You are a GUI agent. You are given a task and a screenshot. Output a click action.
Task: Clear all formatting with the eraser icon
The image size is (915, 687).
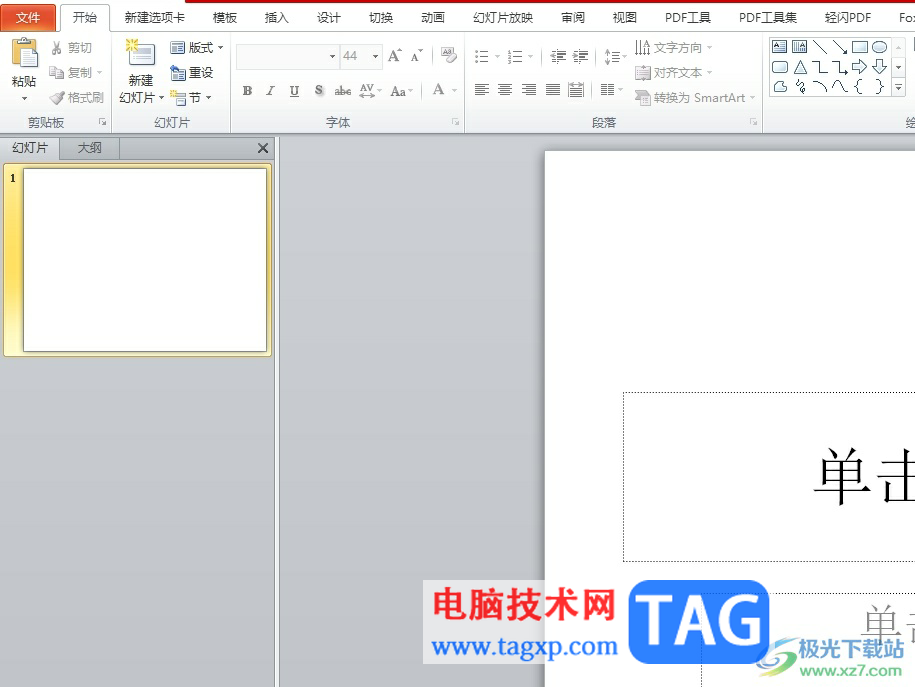pos(448,55)
